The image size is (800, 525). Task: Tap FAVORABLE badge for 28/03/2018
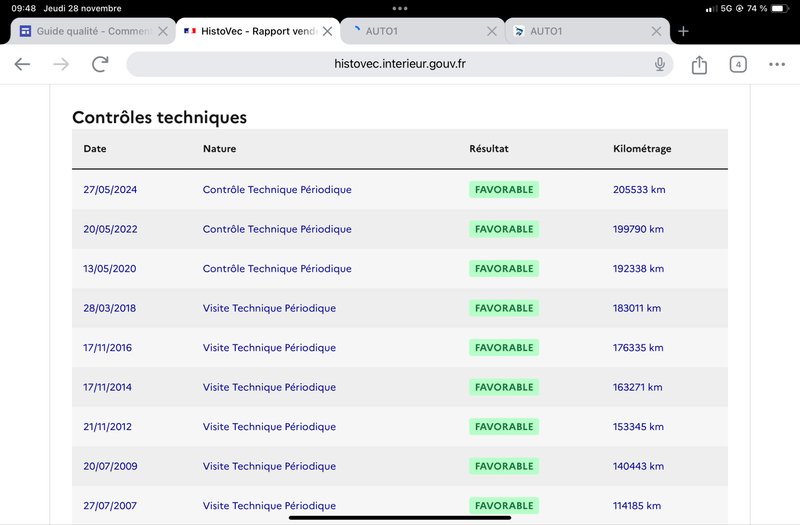pyautogui.click(x=504, y=308)
